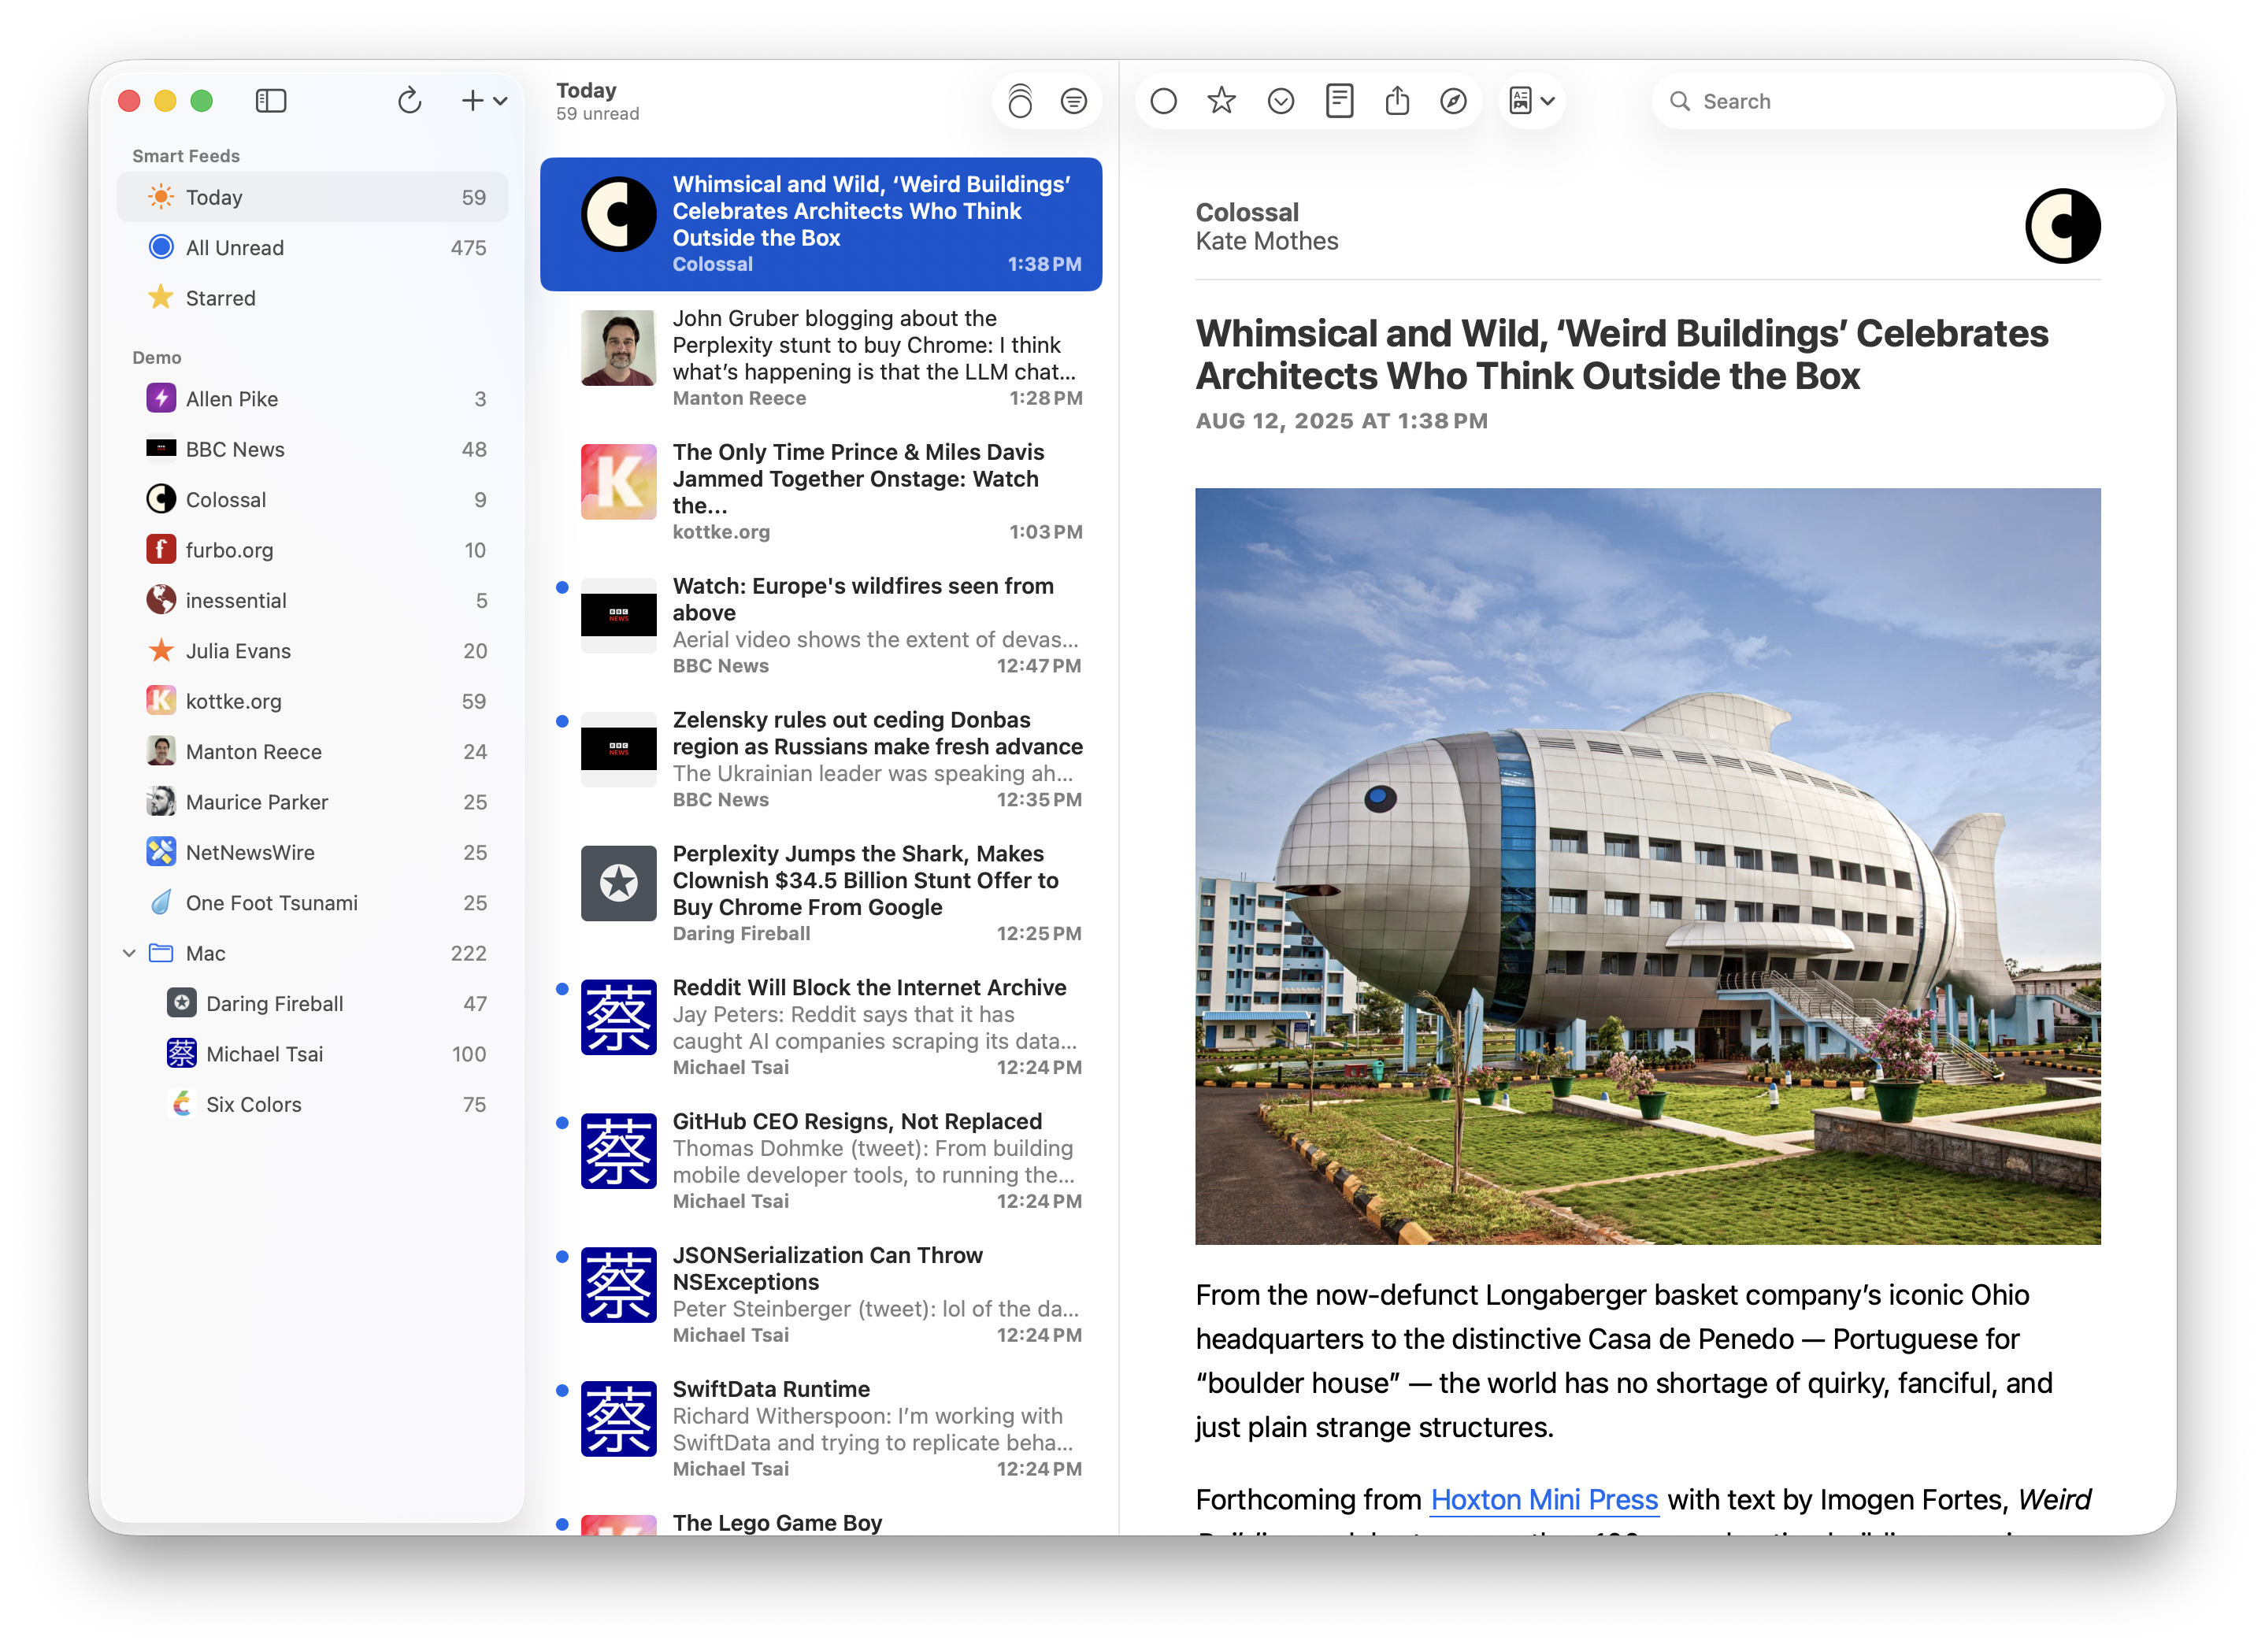
Task: Open the add feed plus menu
Action: point(484,101)
